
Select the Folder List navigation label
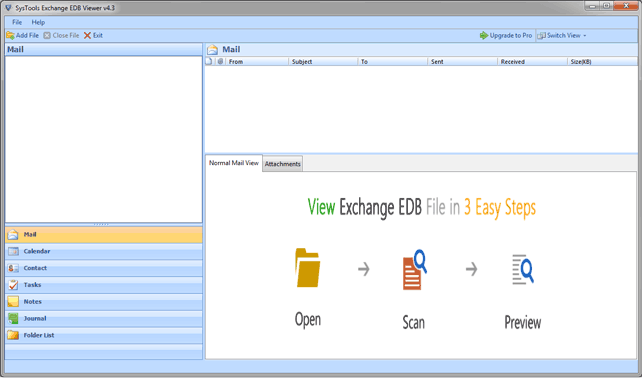[39, 335]
